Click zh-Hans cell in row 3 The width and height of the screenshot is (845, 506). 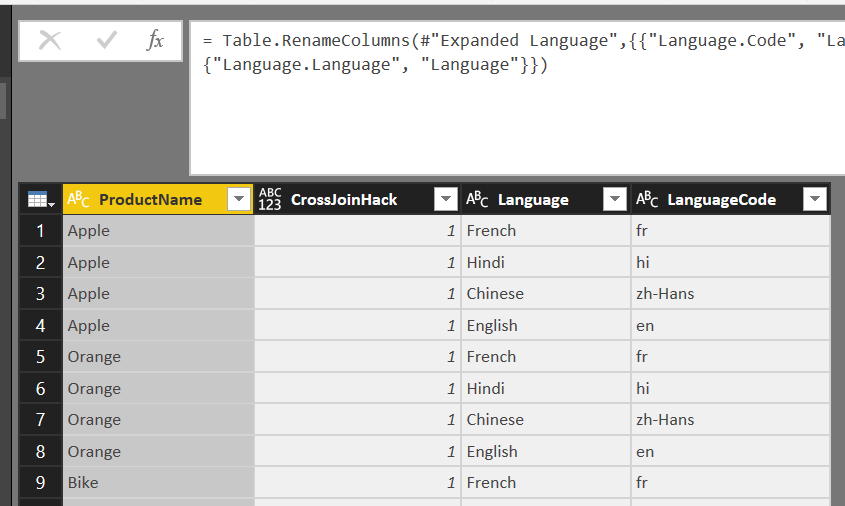pos(730,294)
